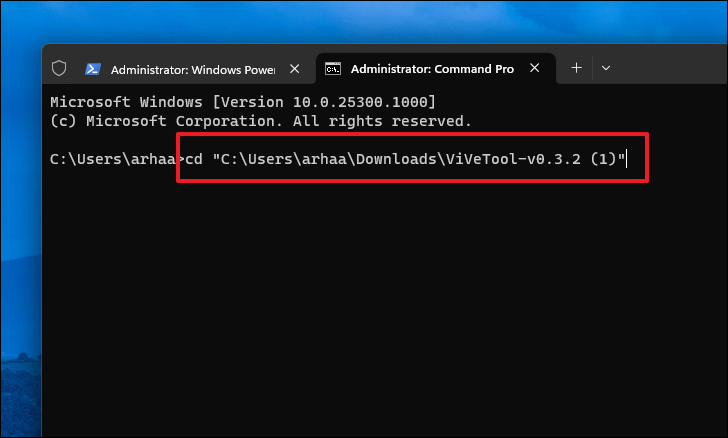Screen dimensions: 728x438
Task: Open the new tab profile dropdown
Action: point(605,68)
